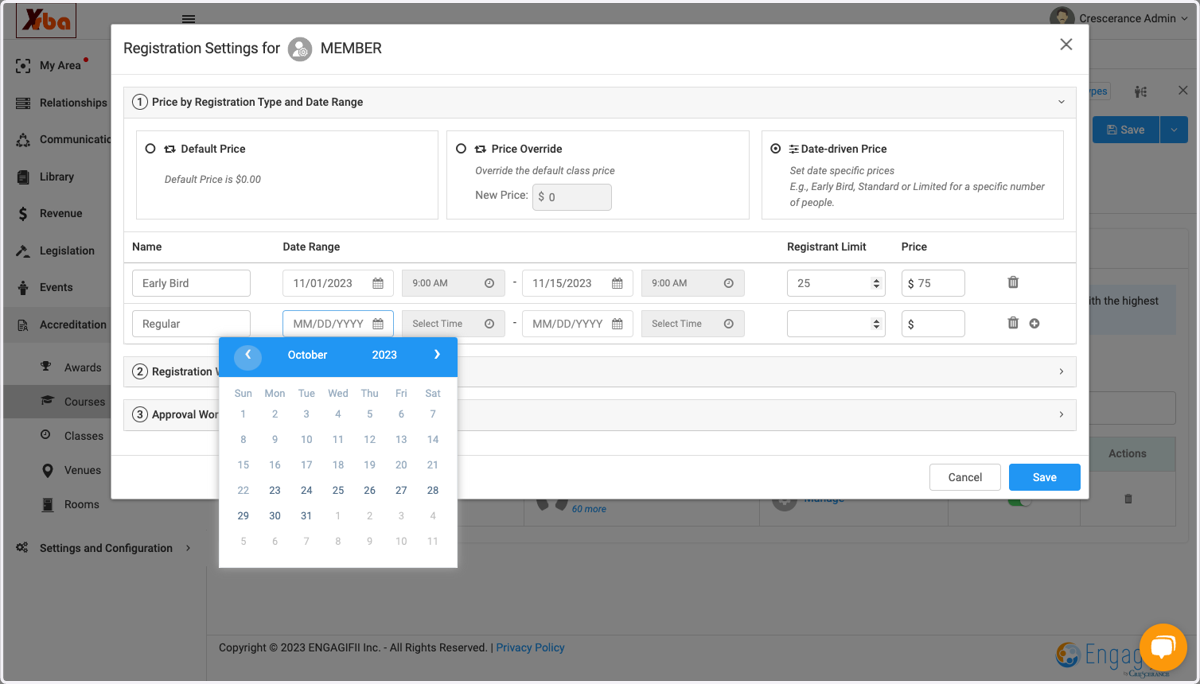Open the chat support bubble
This screenshot has width=1200, height=684.
1162,647
